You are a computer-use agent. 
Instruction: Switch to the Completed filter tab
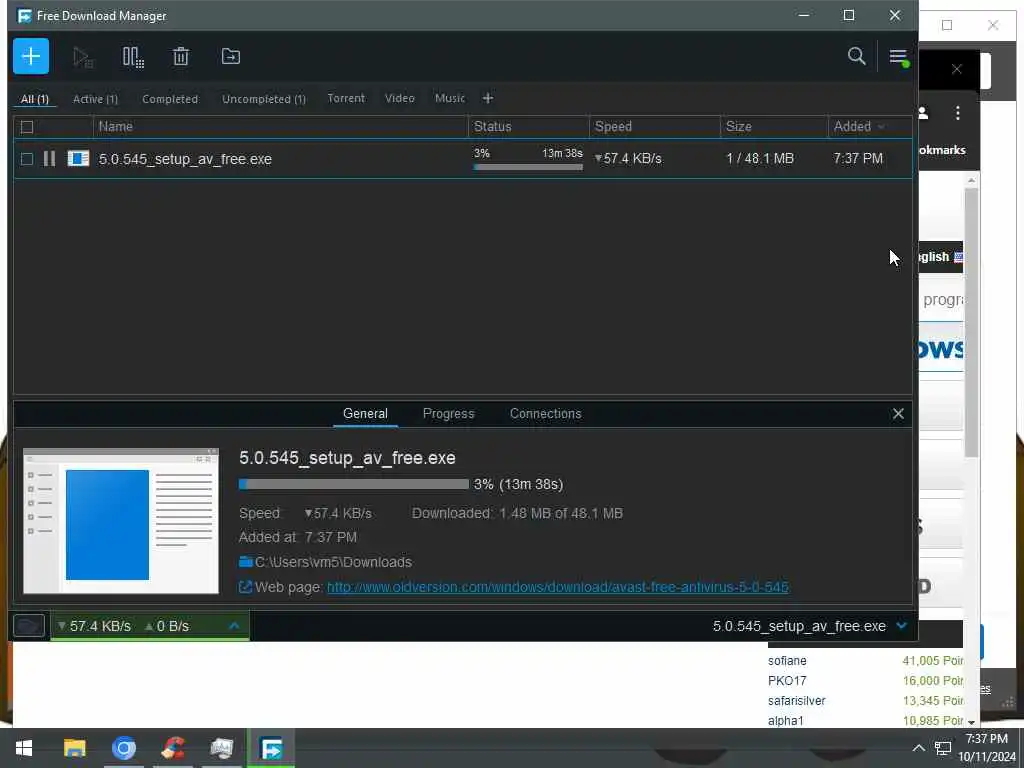(x=170, y=99)
